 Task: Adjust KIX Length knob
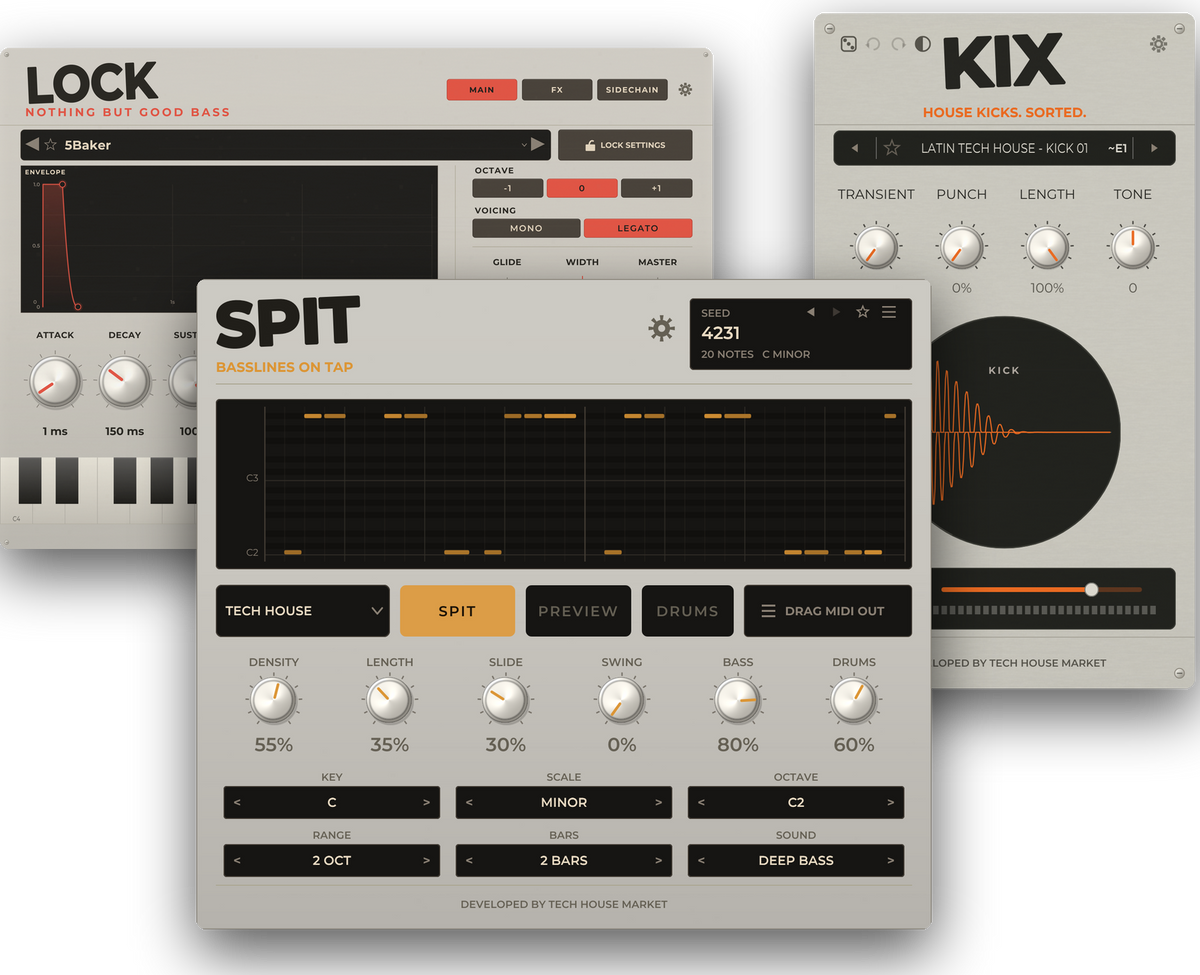tap(1047, 247)
